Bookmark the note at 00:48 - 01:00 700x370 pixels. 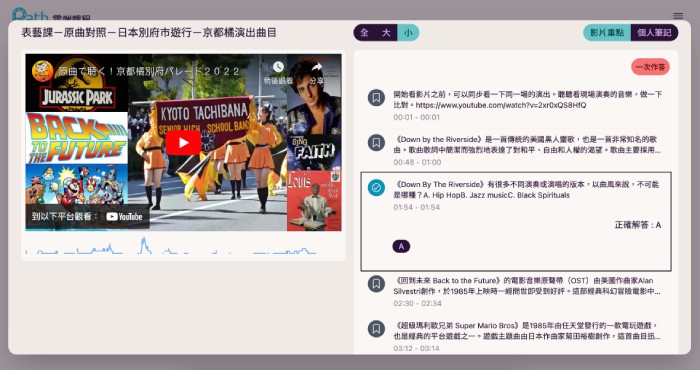tap(376, 143)
